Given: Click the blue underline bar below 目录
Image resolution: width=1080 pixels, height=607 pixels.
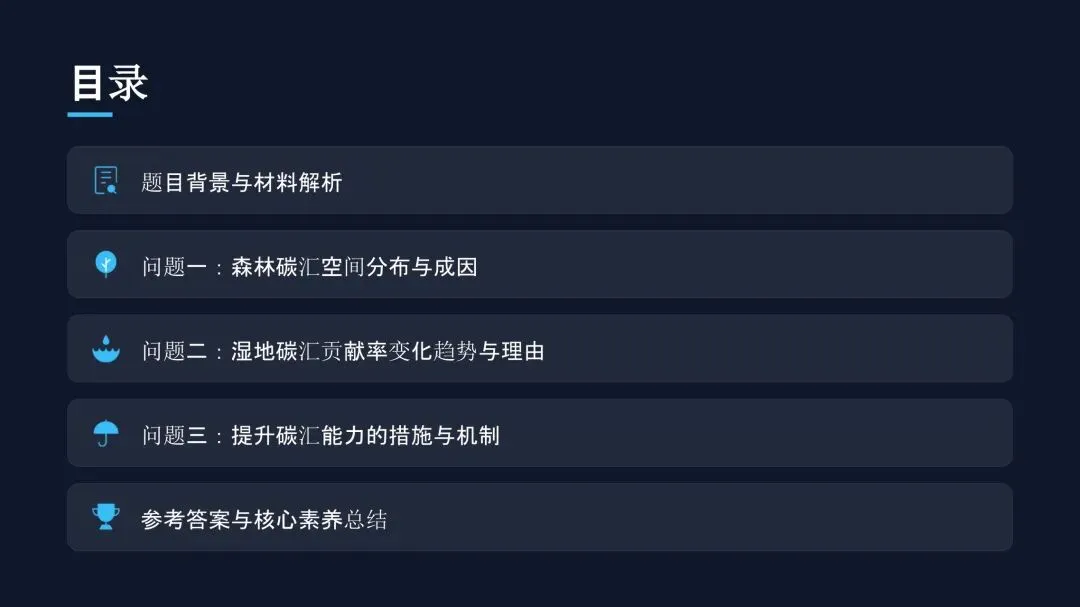Looking at the screenshot, I should pos(90,114).
